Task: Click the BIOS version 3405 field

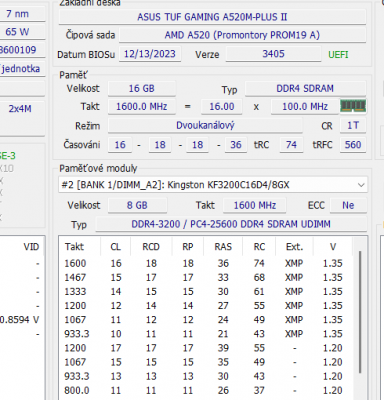Action: click(x=273, y=54)
